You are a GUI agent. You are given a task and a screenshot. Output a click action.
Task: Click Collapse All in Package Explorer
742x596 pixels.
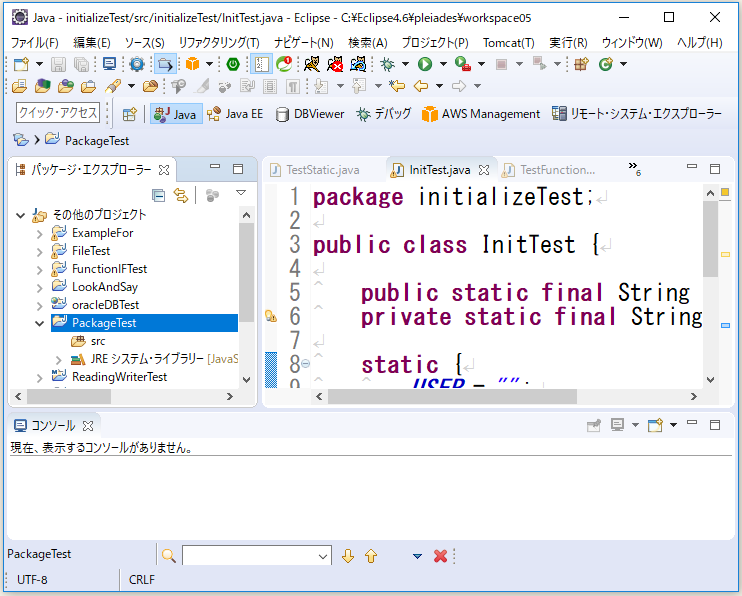(x=159, y=195)
